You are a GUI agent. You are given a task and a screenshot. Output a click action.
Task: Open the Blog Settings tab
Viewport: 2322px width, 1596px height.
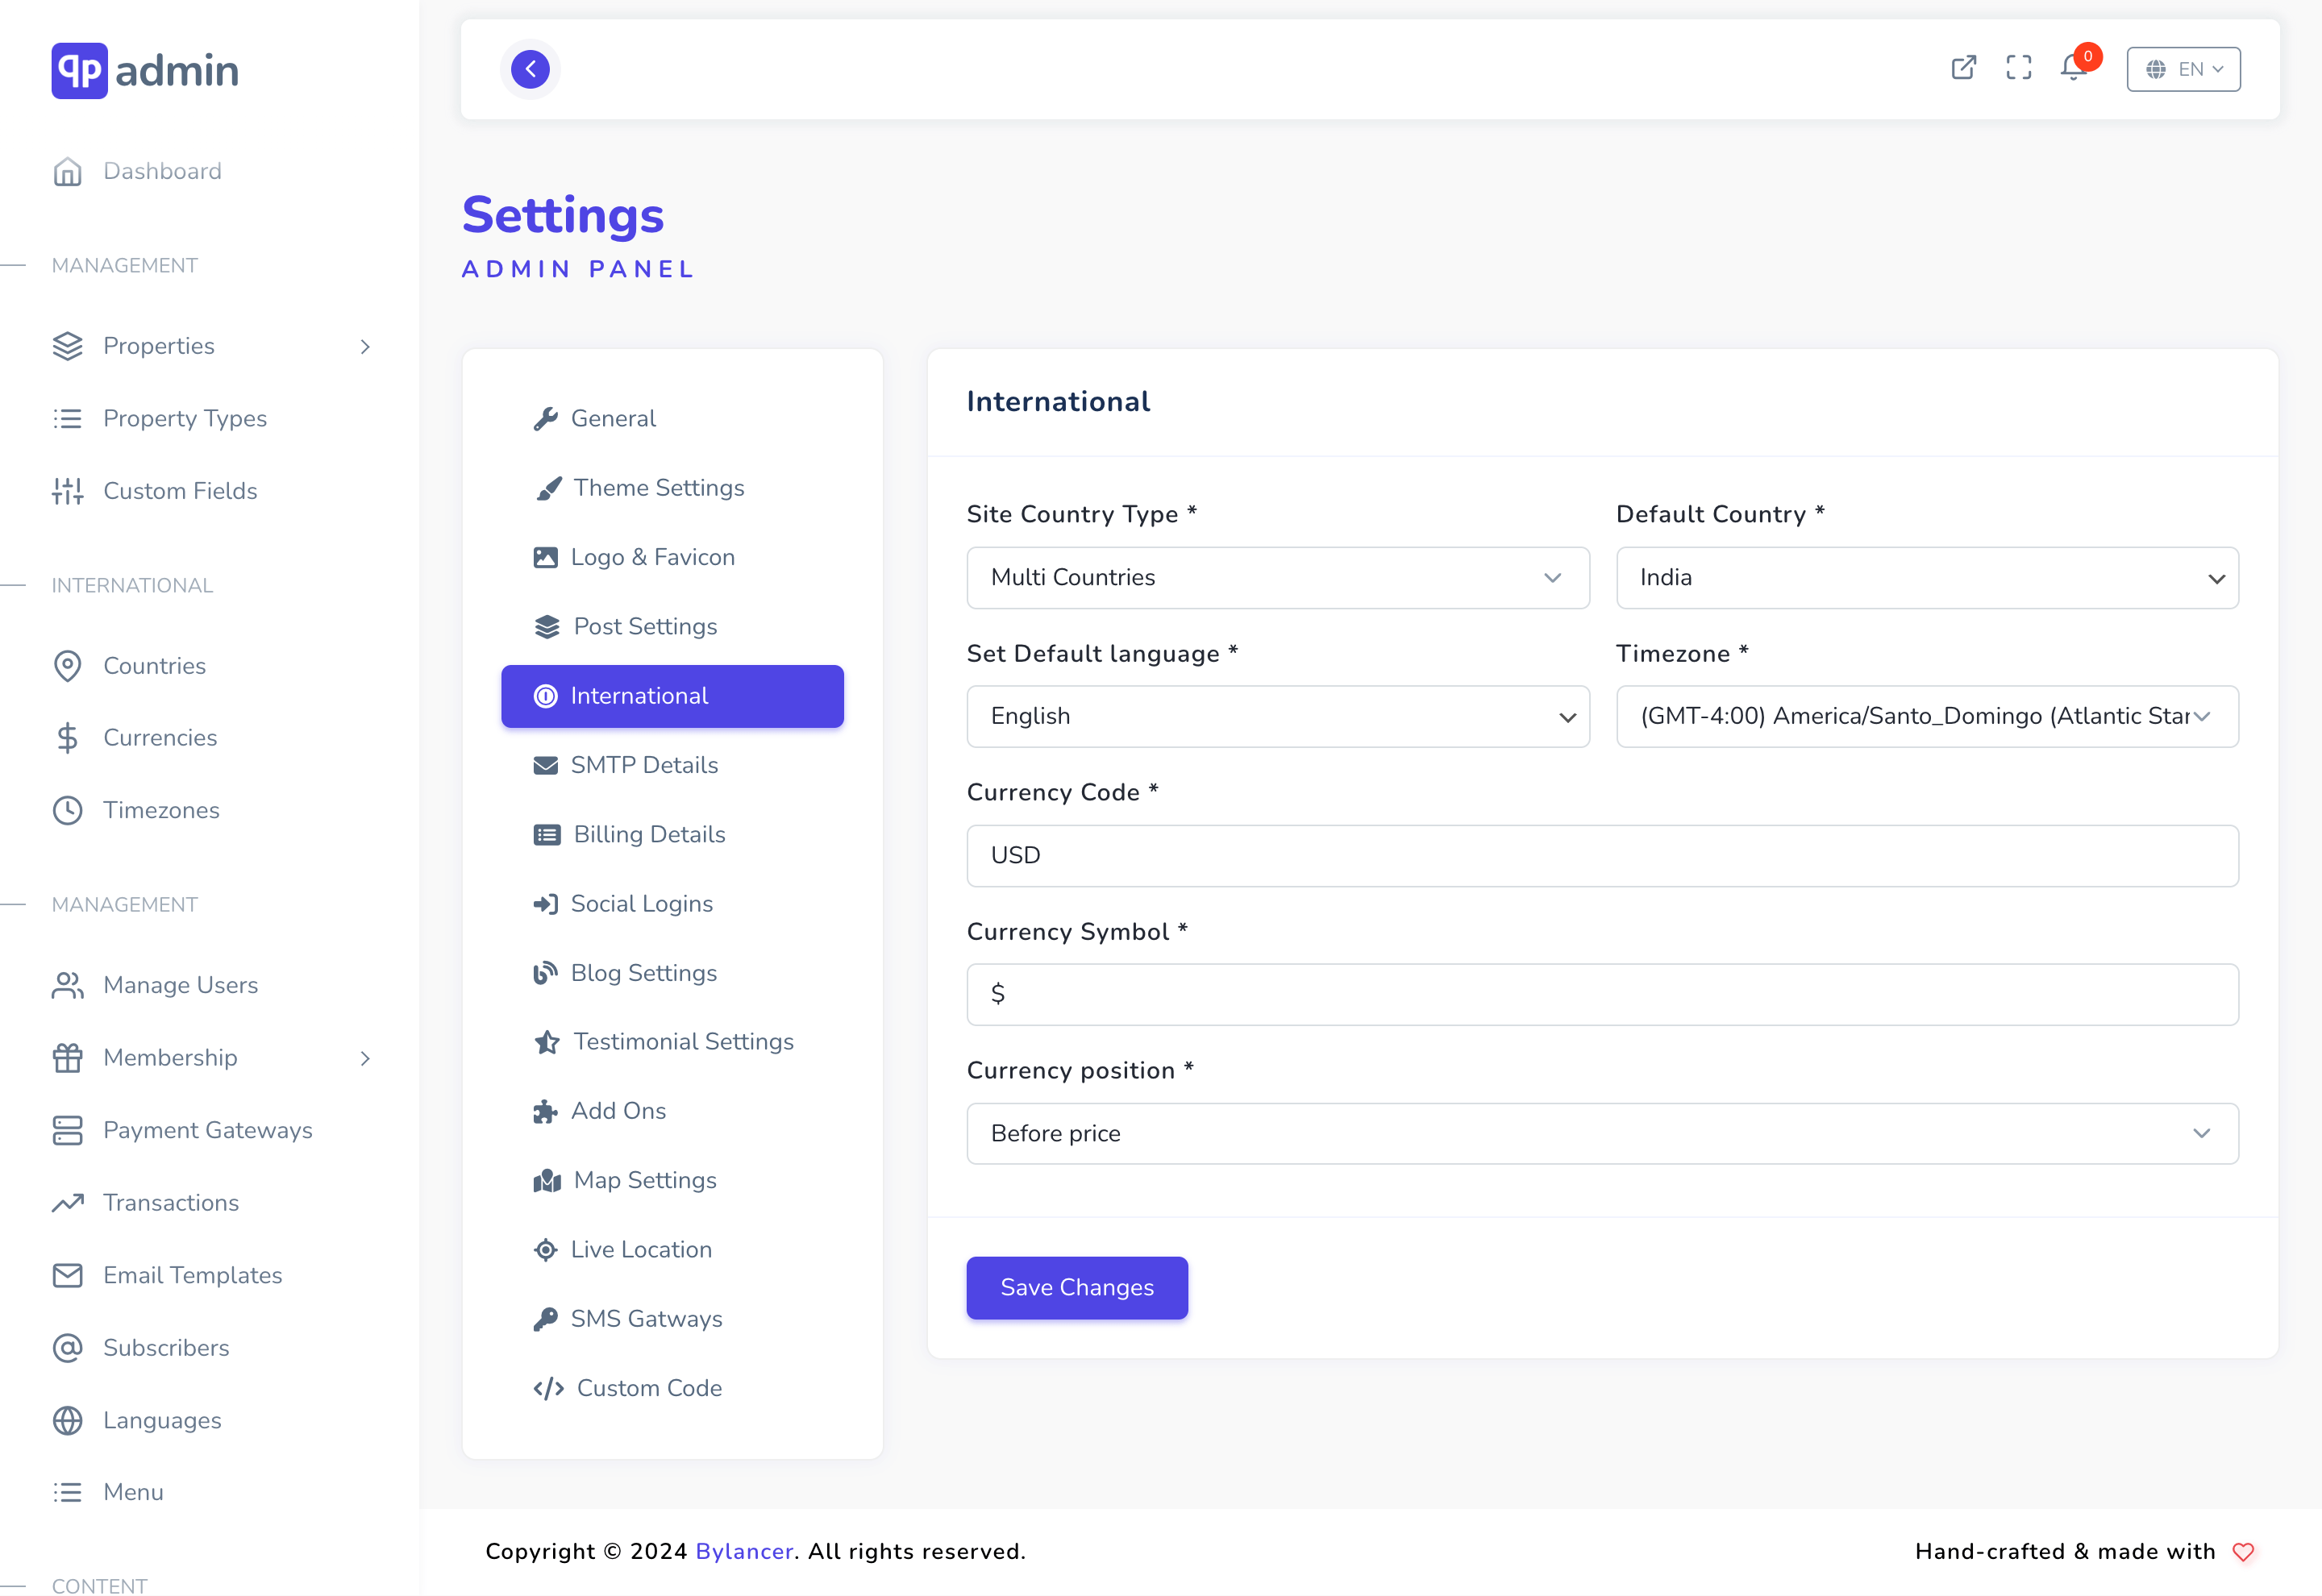(x=672, y=973)
